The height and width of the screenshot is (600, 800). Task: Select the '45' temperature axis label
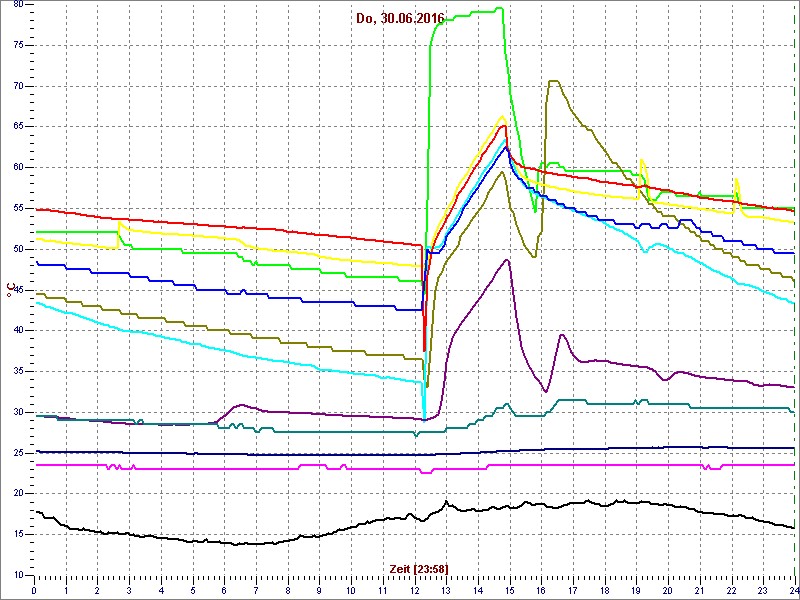[18, 290]
